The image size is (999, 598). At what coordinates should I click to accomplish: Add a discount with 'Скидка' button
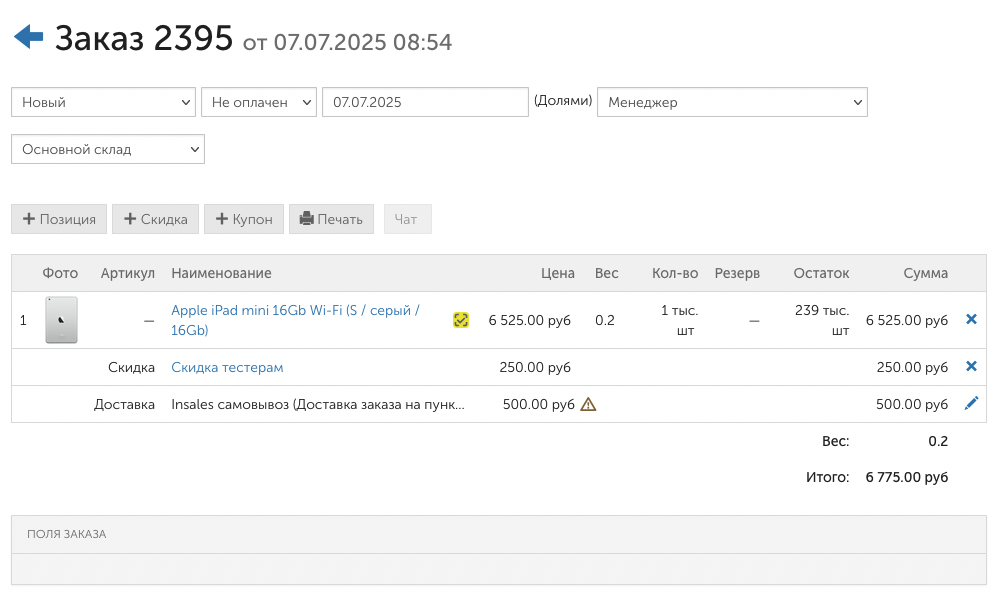tap(155, 219)
